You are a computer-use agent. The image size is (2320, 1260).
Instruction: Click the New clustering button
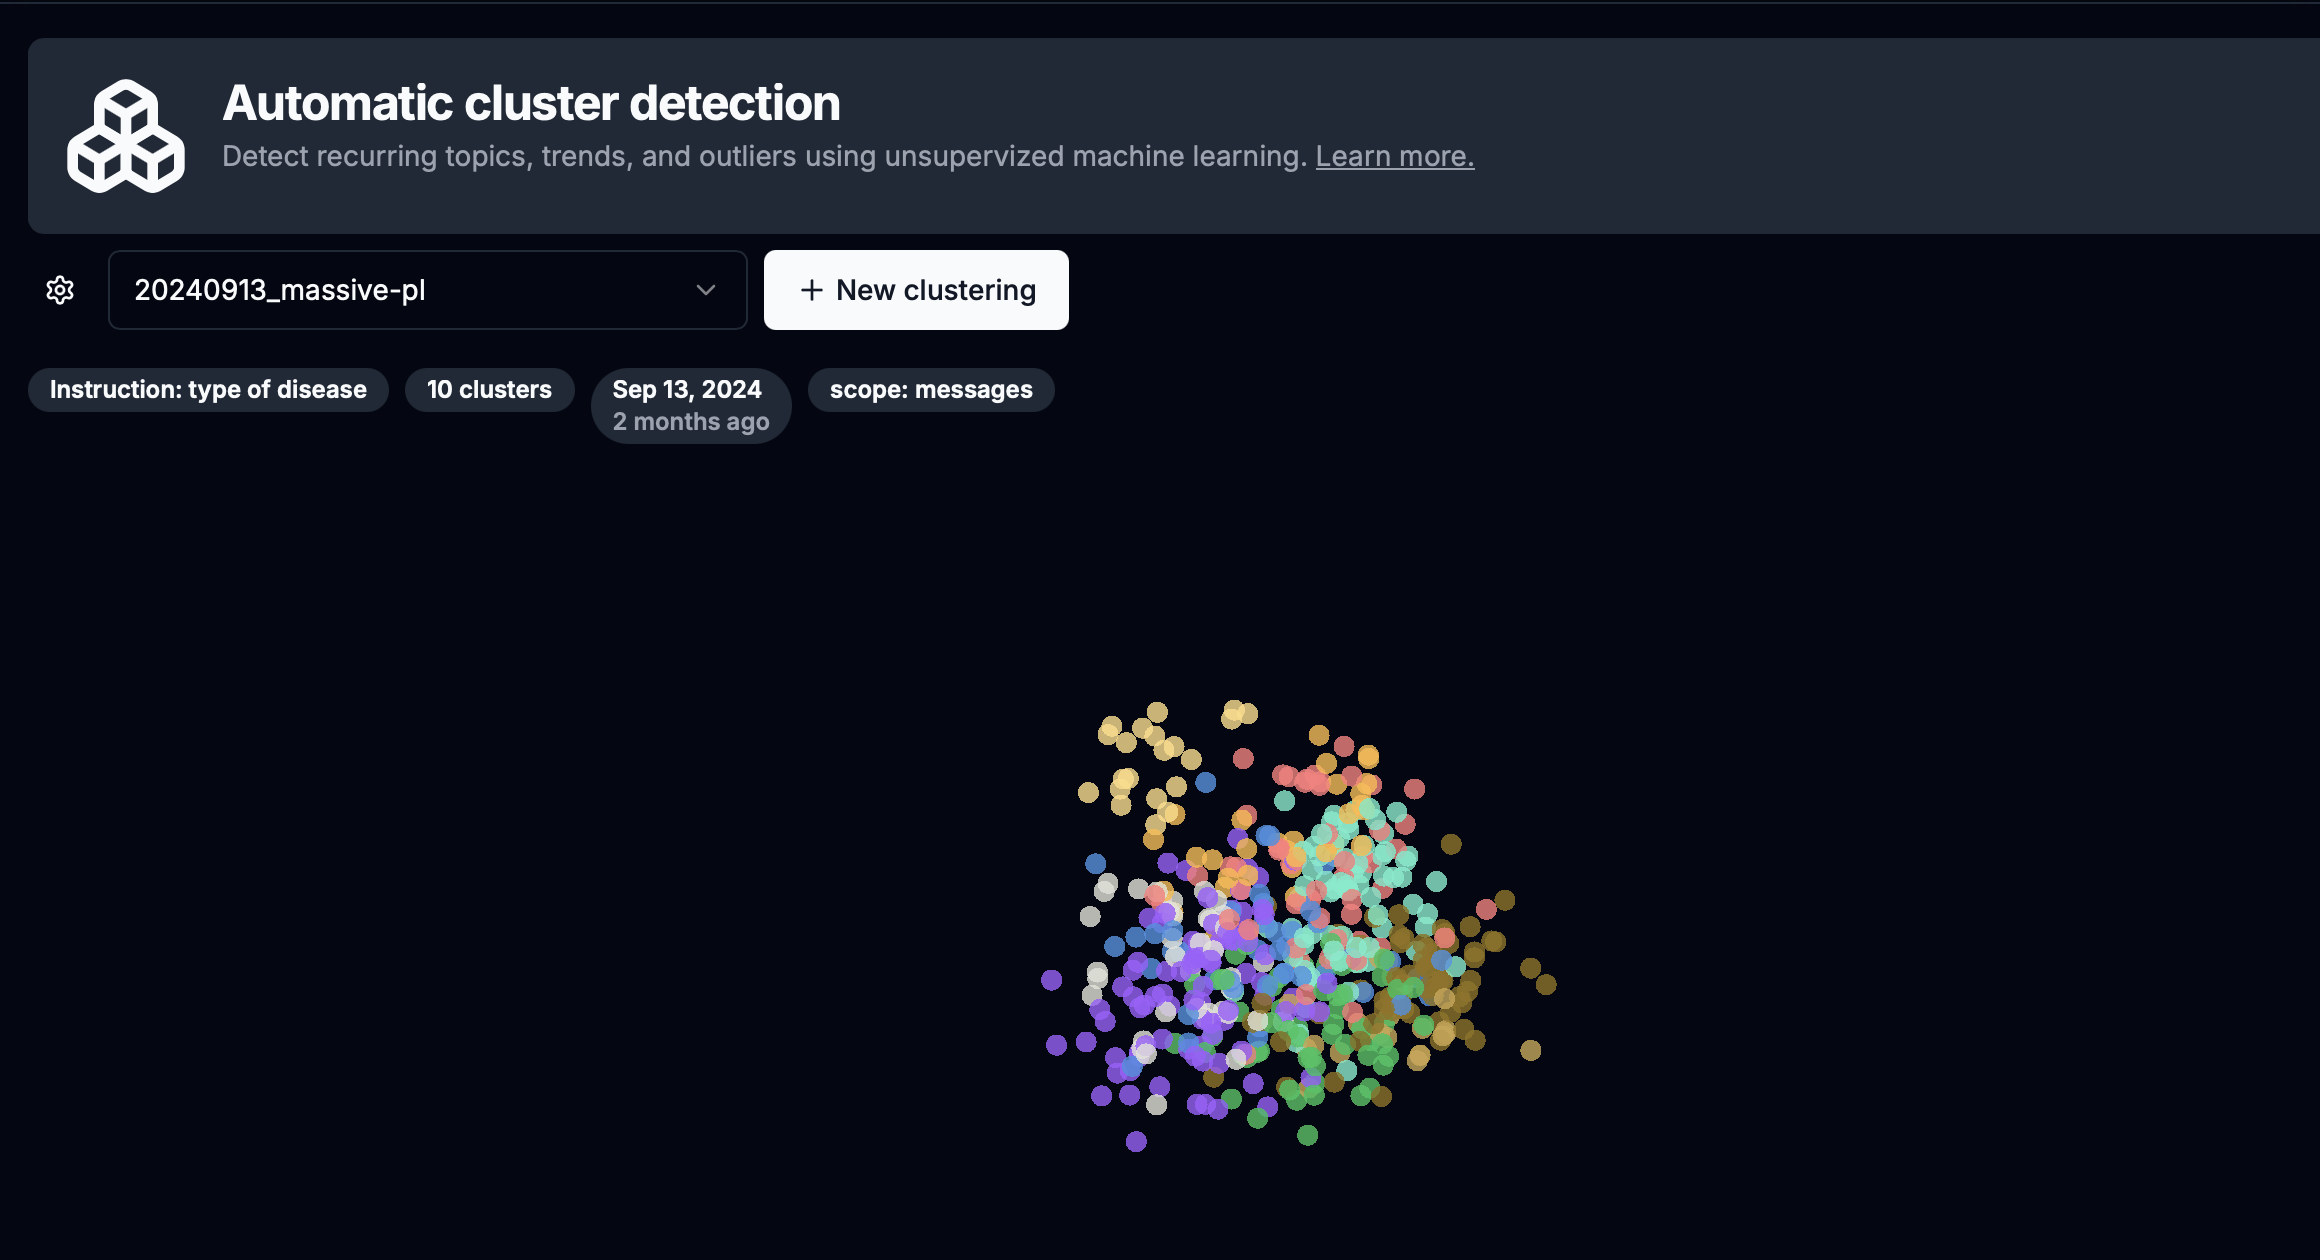916,290
